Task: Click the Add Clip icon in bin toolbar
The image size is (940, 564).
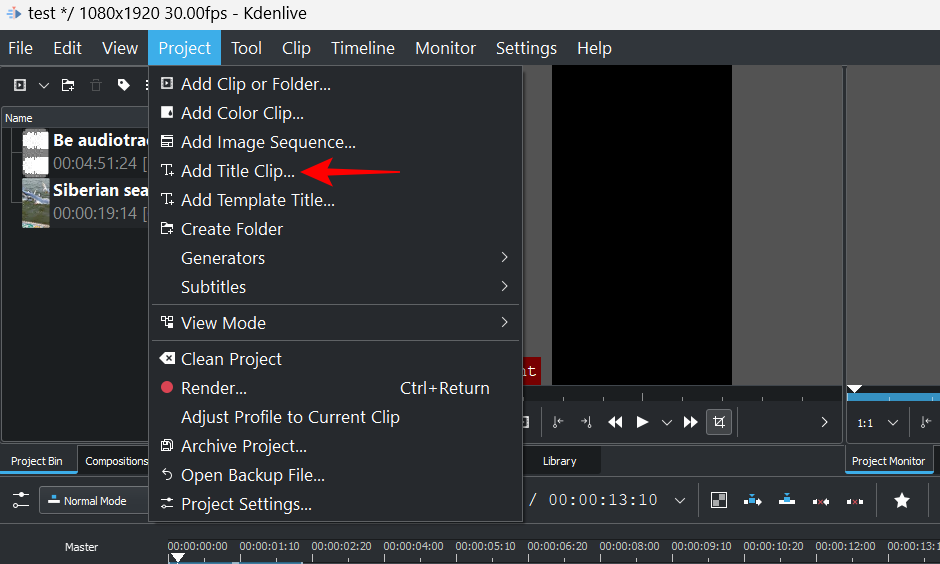Action: click(20, 85)
